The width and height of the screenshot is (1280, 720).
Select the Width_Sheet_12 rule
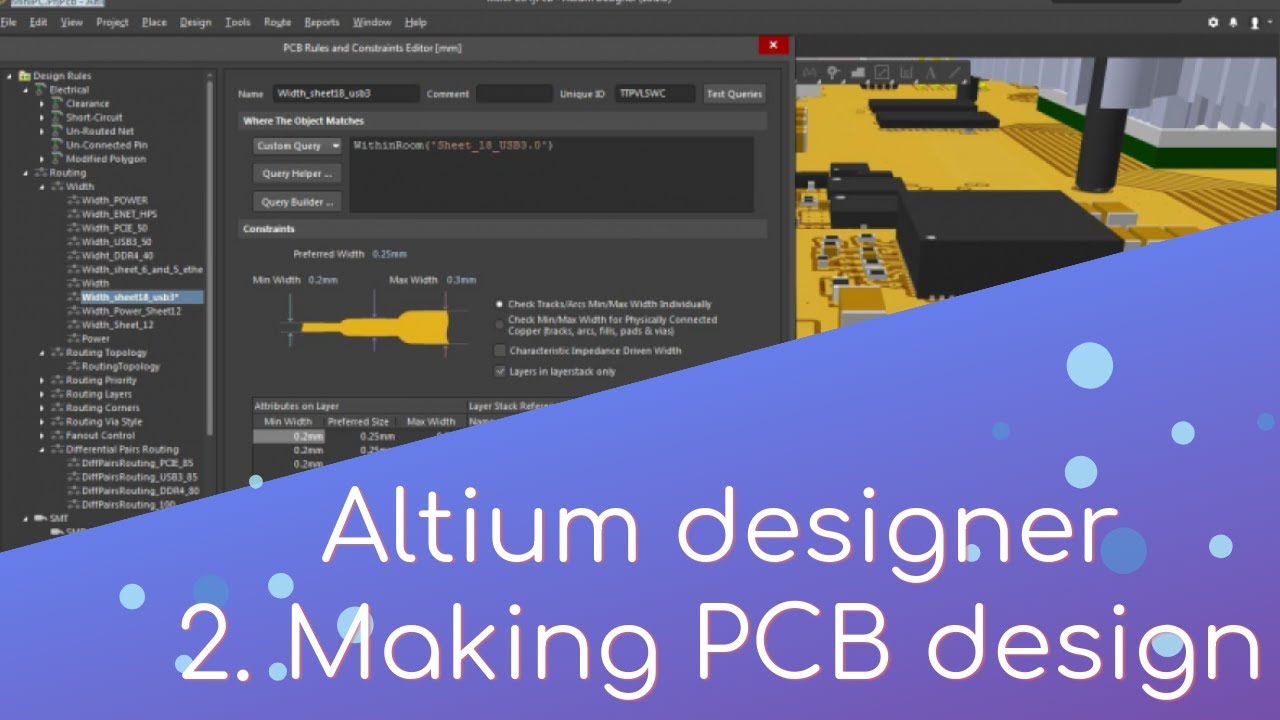pos(117,326)
